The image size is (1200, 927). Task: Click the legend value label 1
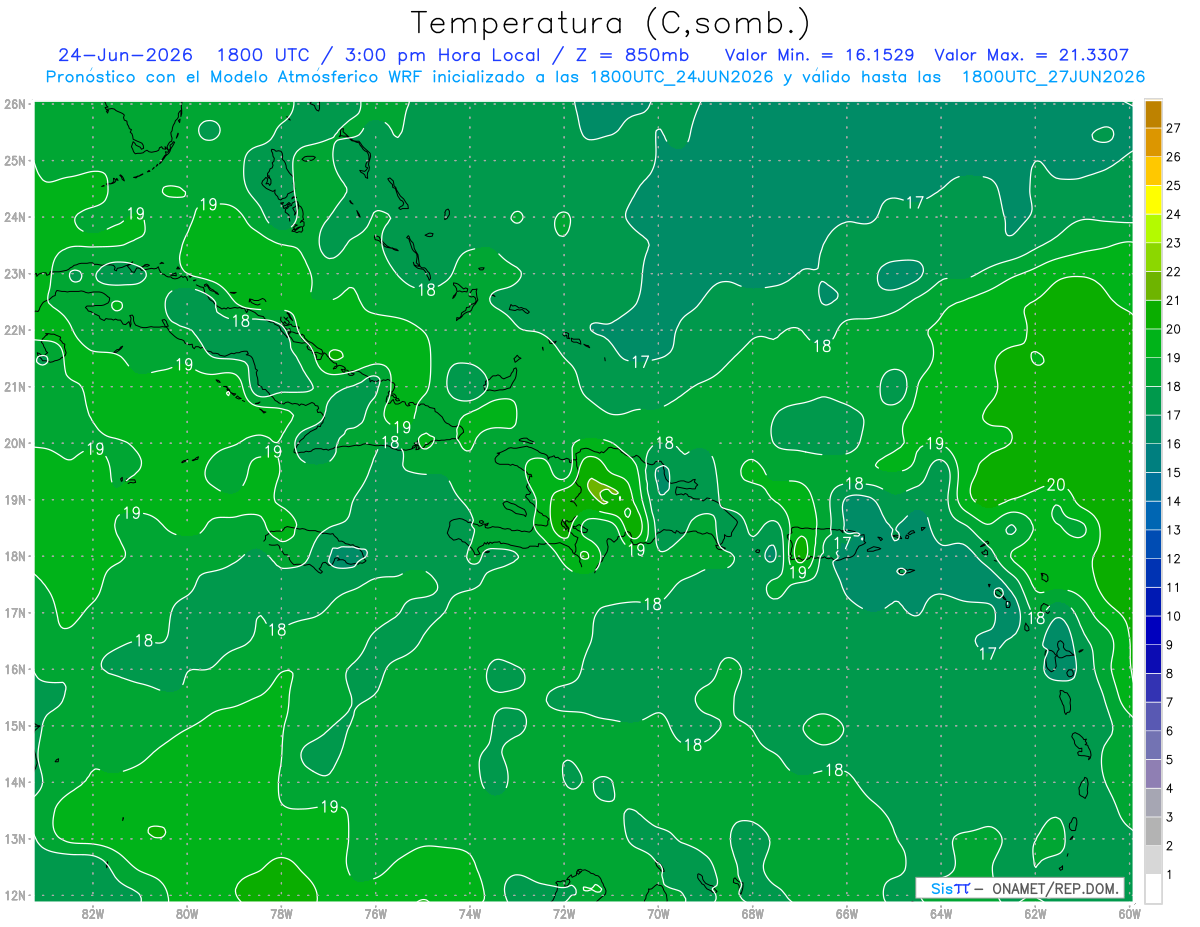point(1170,875)
